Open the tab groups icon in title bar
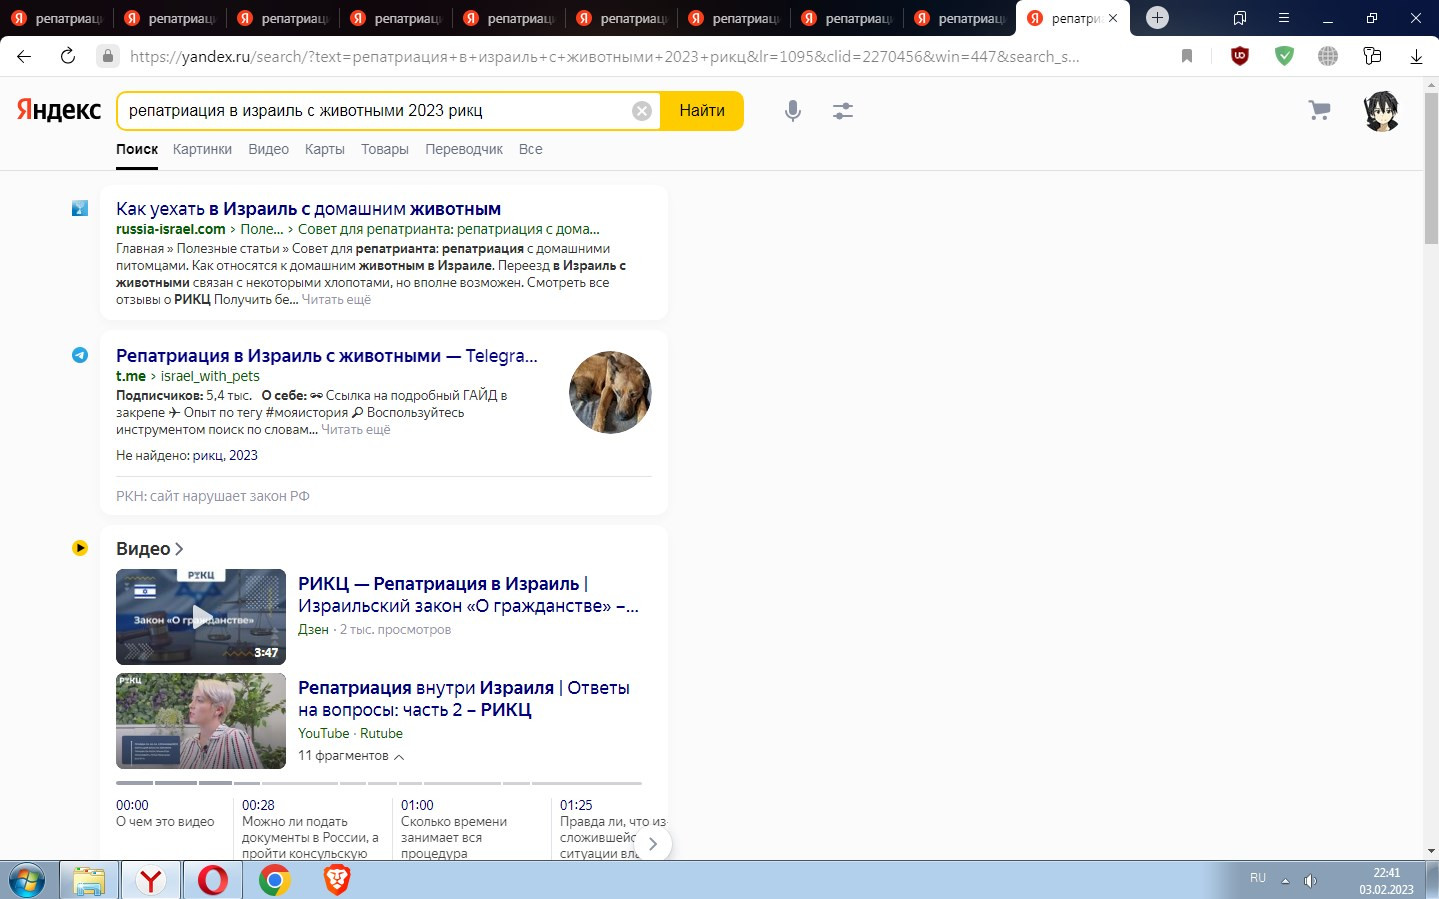Viewport: 1439px width, 899px height. tap(1240, 18)
